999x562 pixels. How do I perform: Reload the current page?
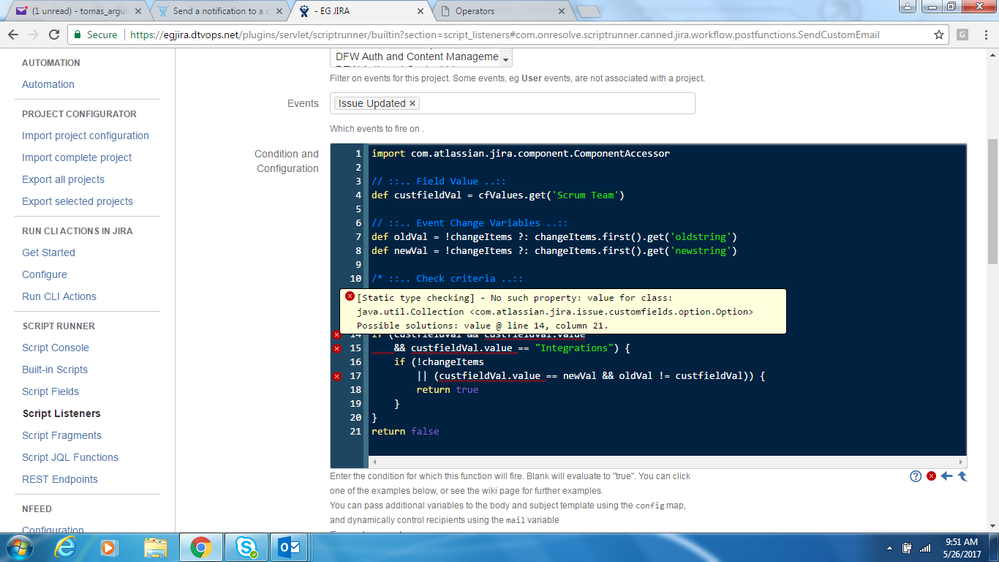pyautogui.click(x=54, y=35)
